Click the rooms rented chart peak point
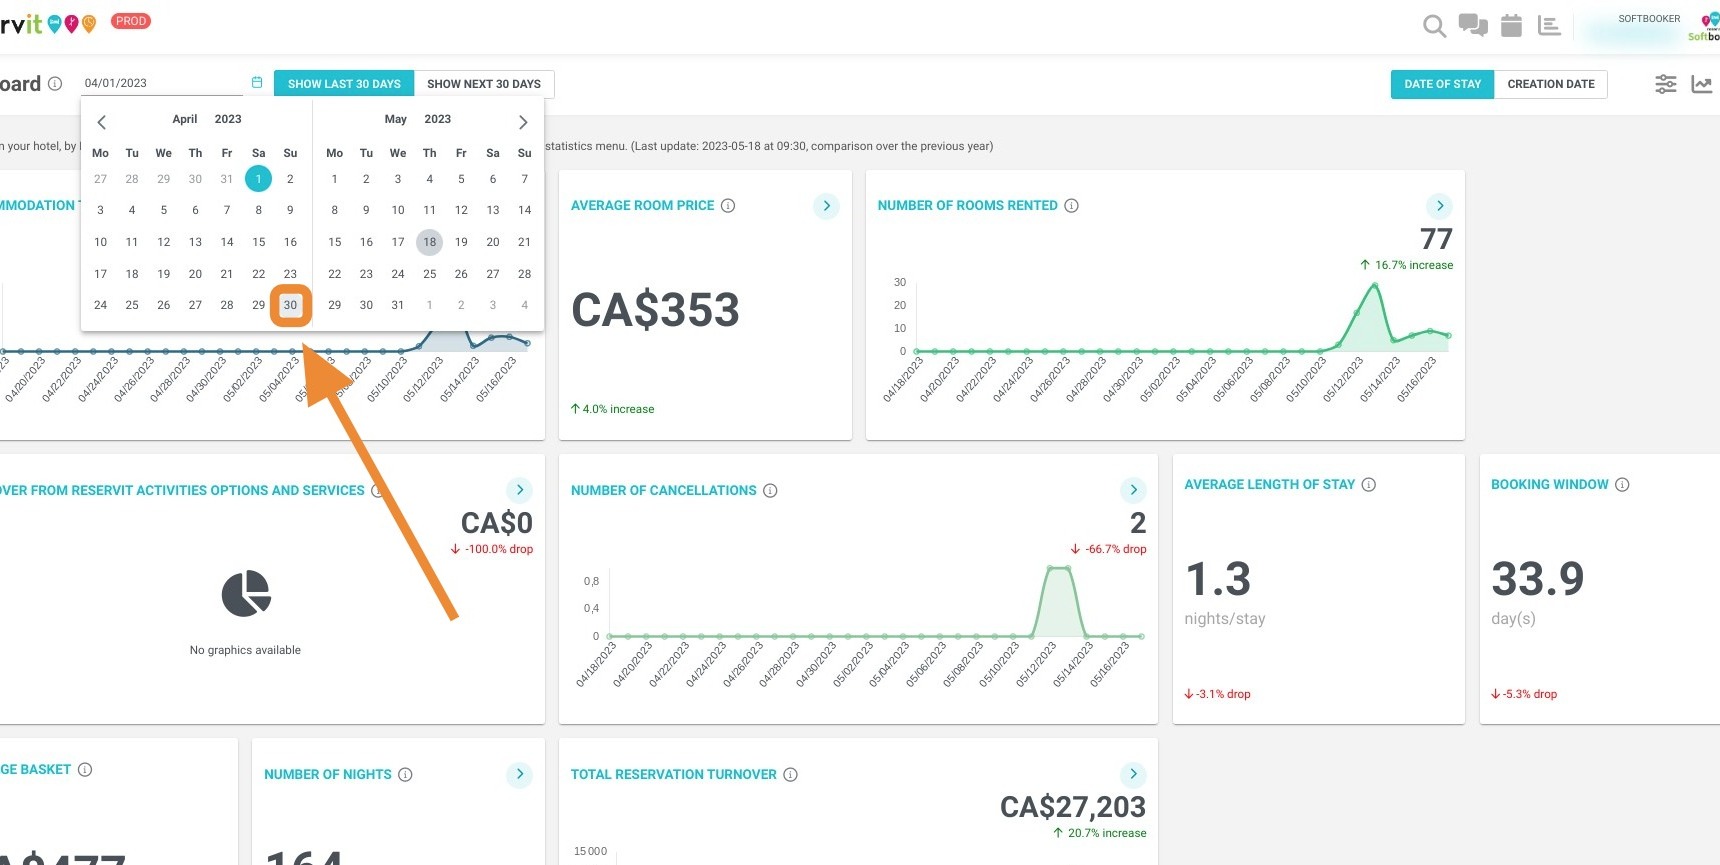 click(x=1375, y=285)
